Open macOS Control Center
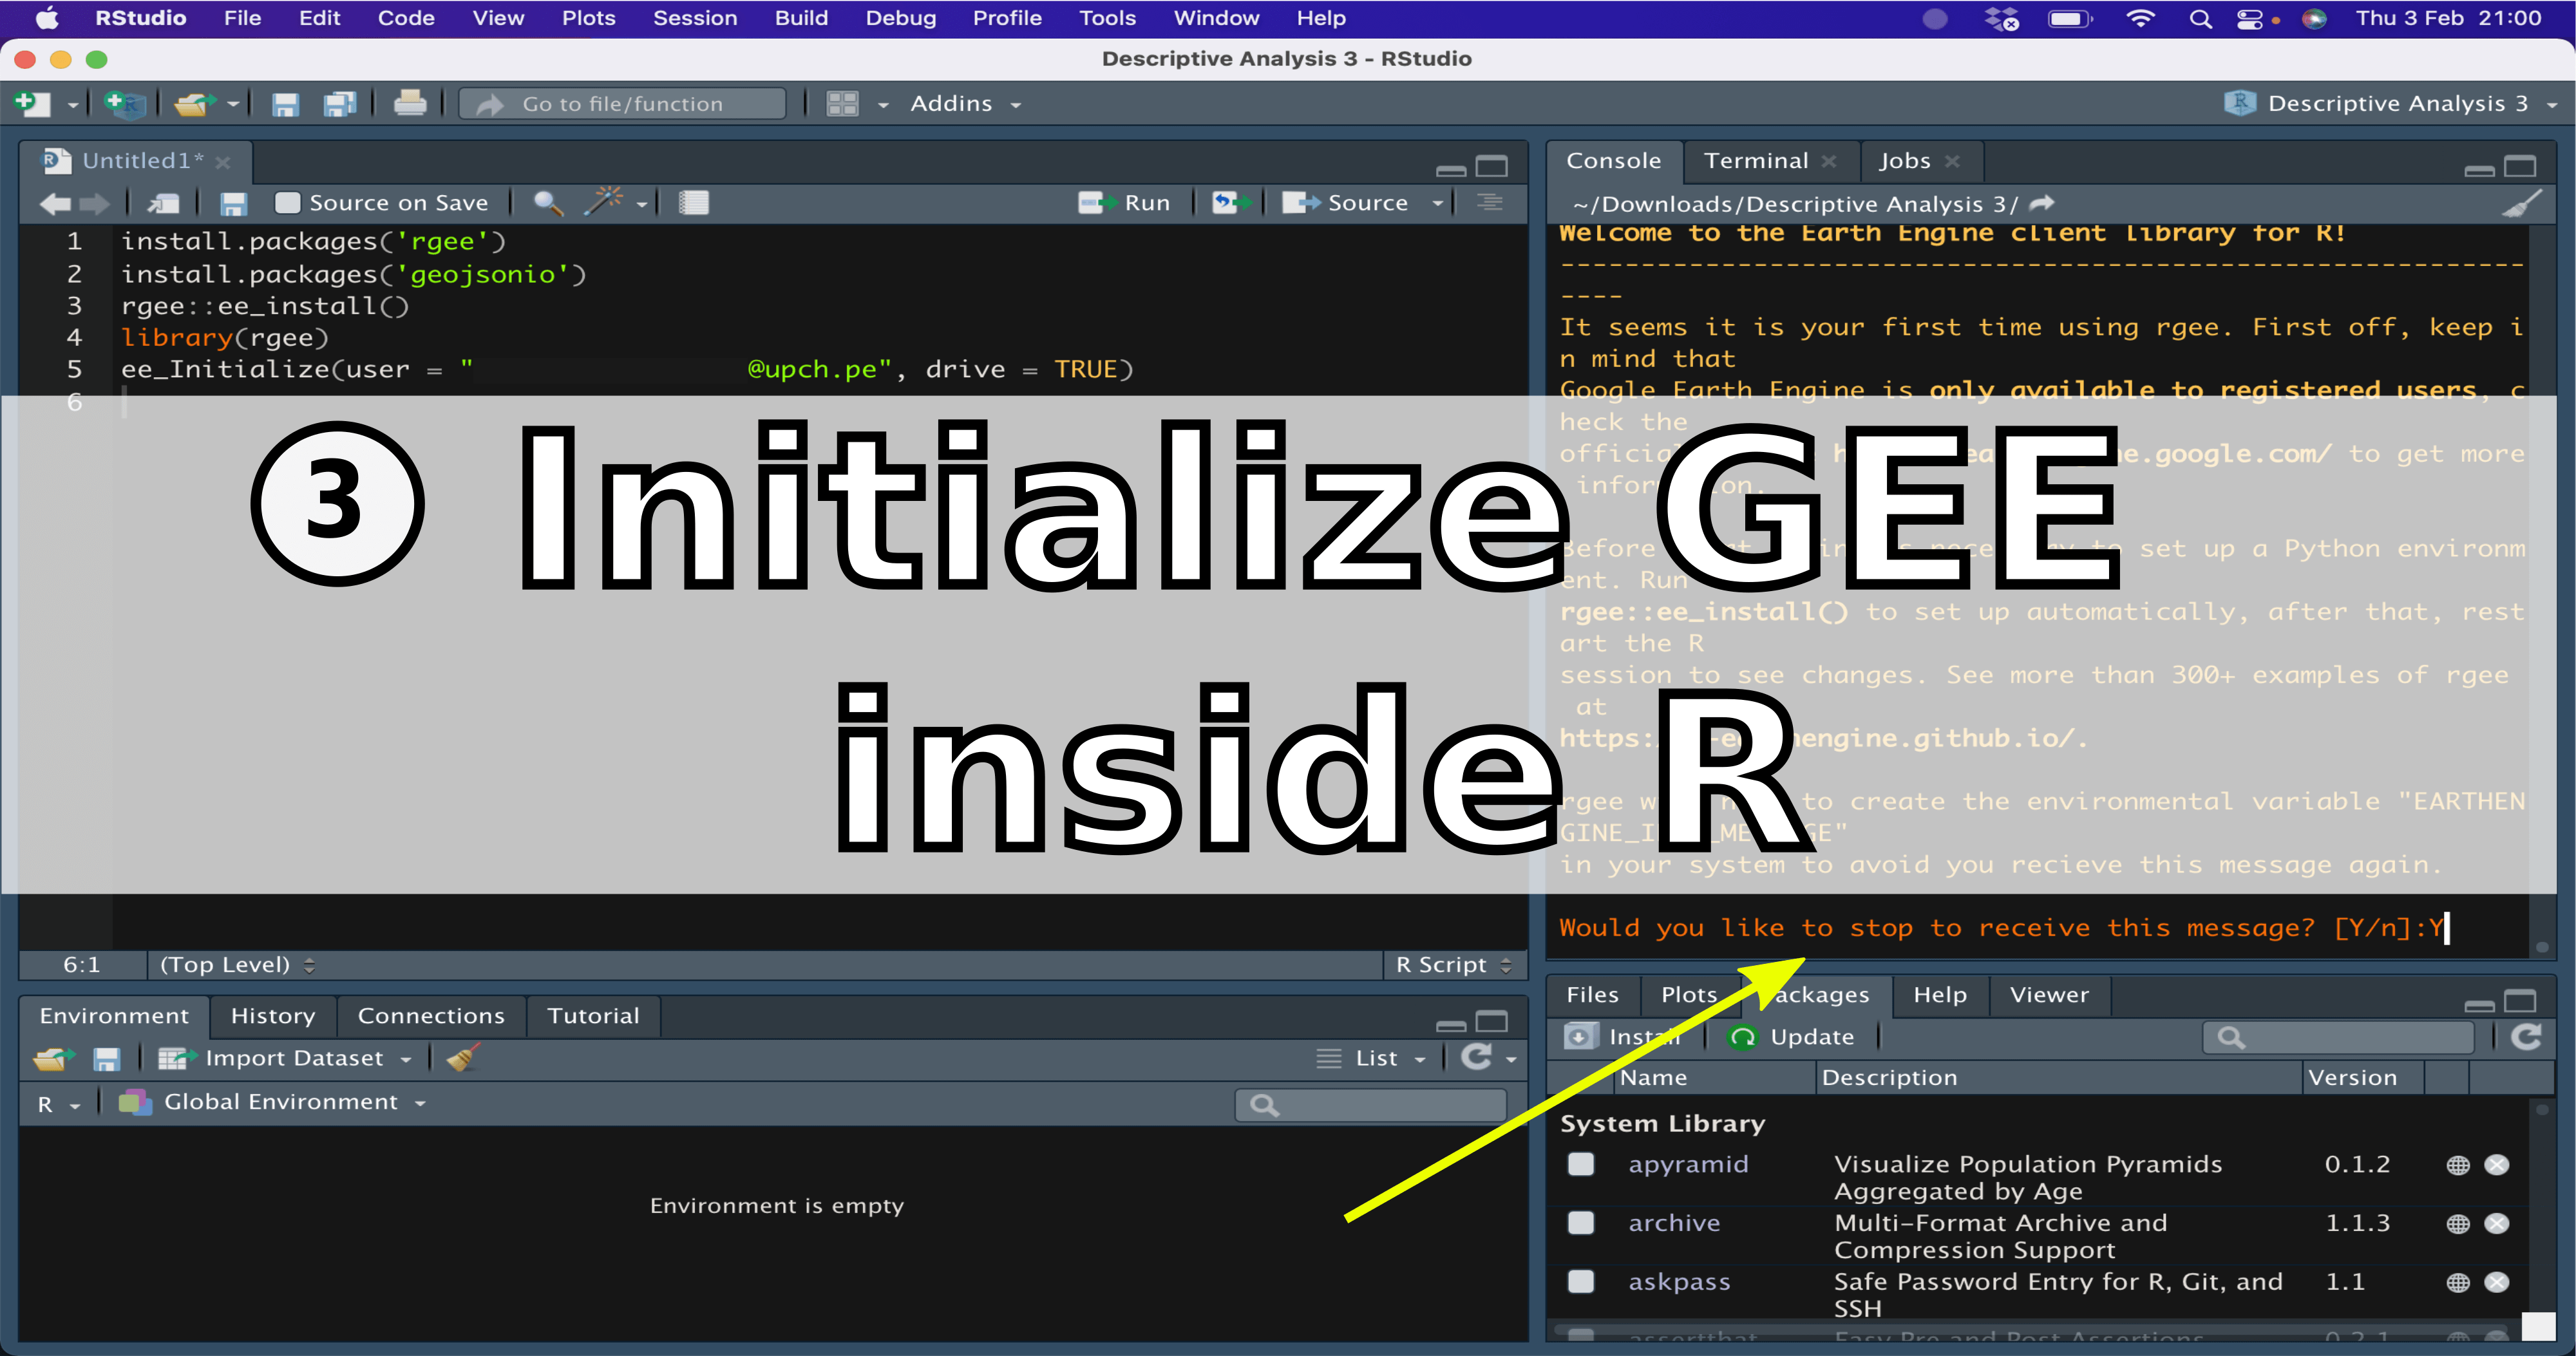Image resolution: width=2576 pixels, height=1356 pixels. pos(2250,18)
